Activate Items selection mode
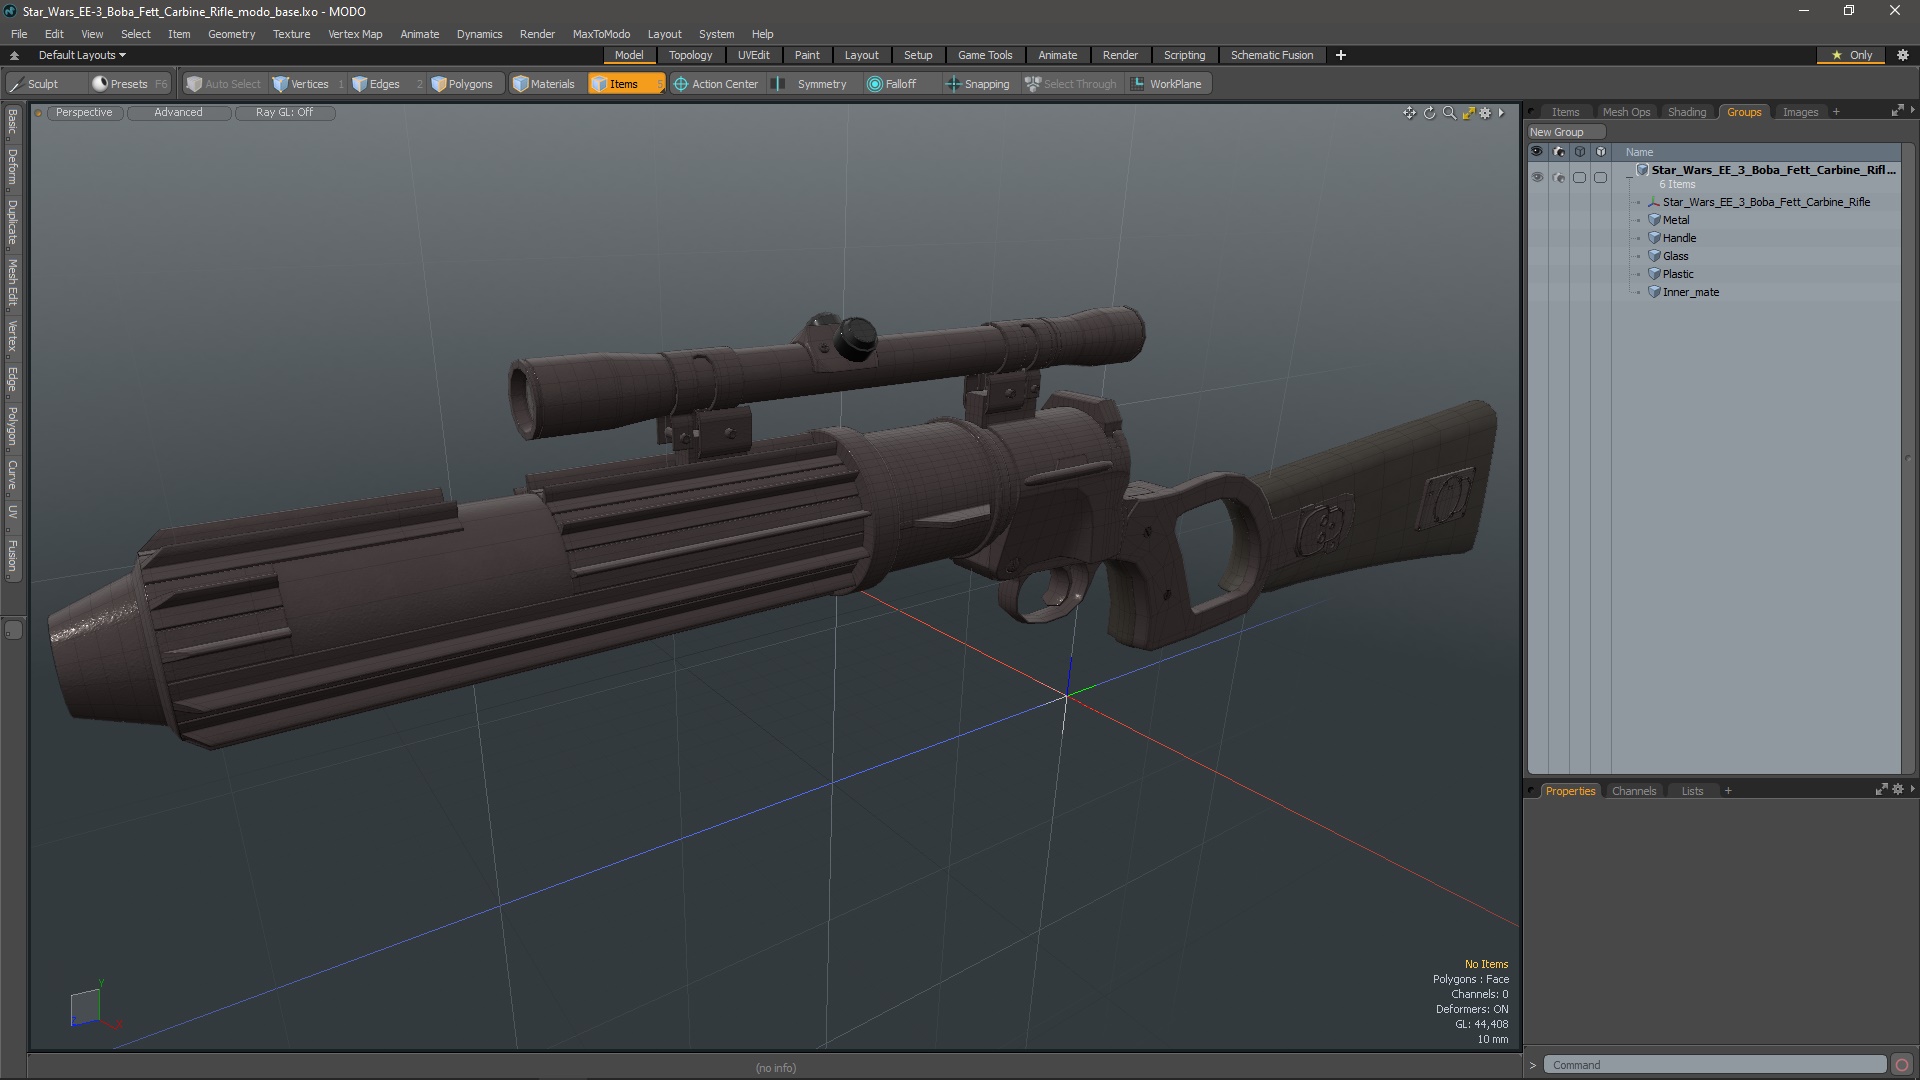 (625, 84)
